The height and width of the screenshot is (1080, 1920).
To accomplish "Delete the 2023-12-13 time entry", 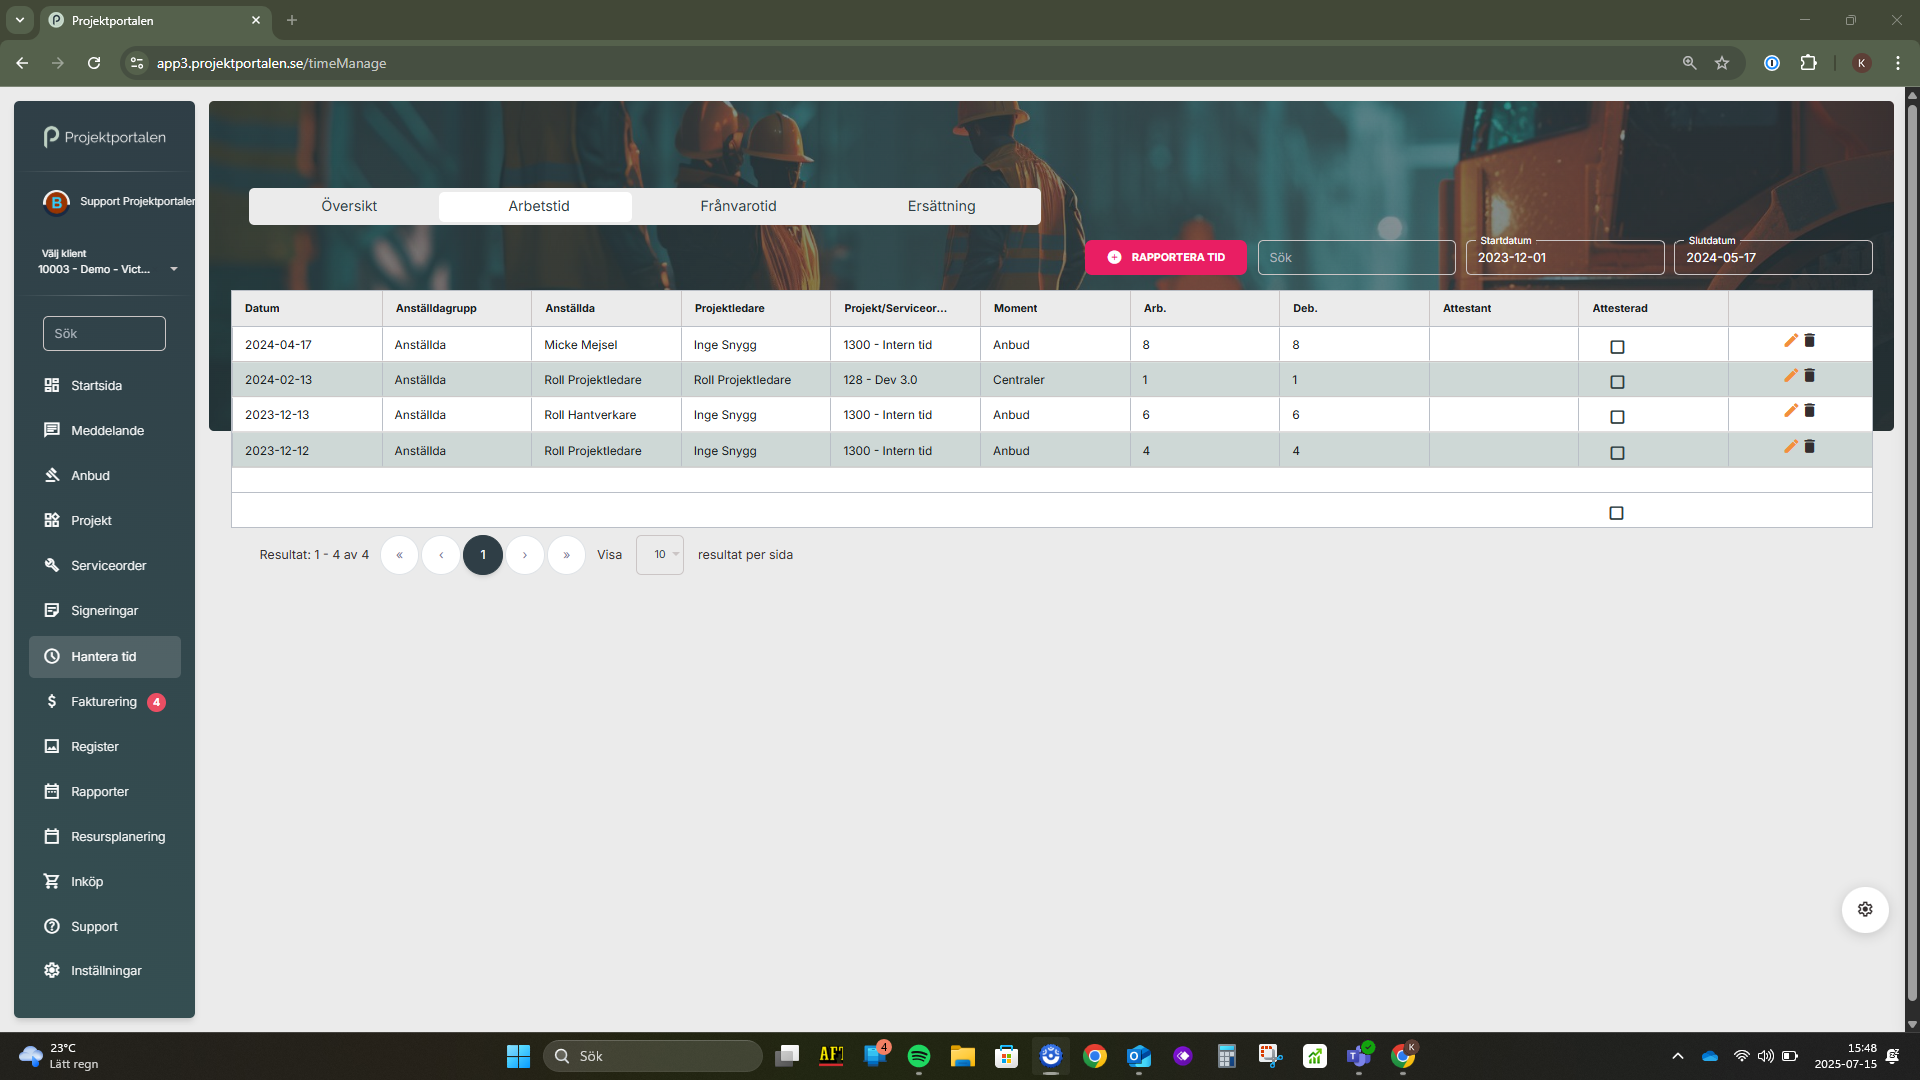I will tap(1809, 411).
